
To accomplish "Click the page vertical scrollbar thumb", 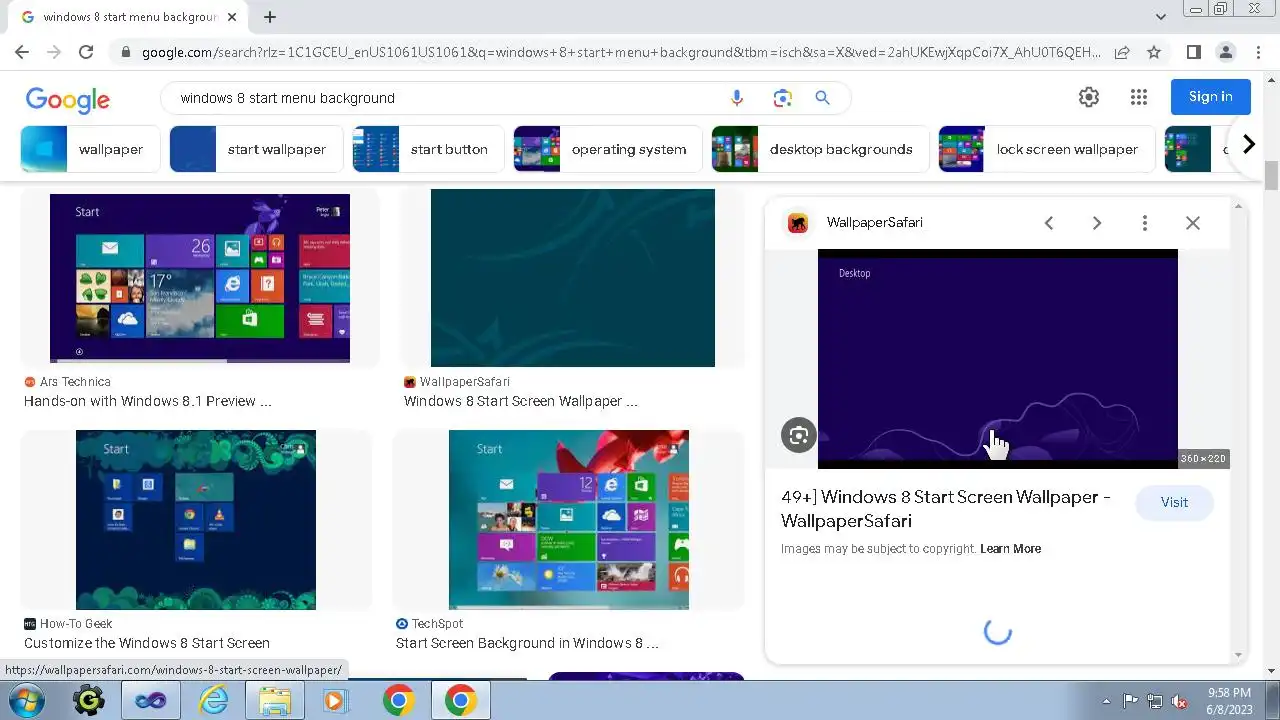I will pos(1271,174).
